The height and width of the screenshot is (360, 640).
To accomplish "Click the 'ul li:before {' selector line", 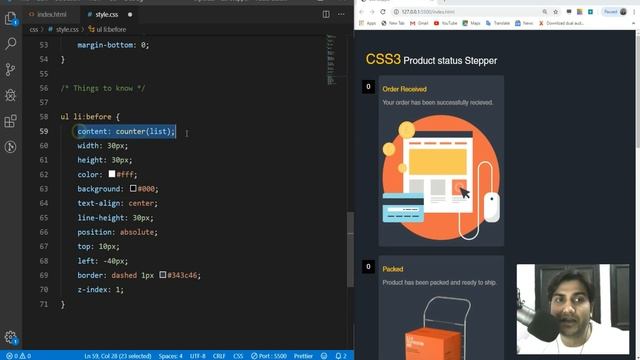I will [90, 117].
